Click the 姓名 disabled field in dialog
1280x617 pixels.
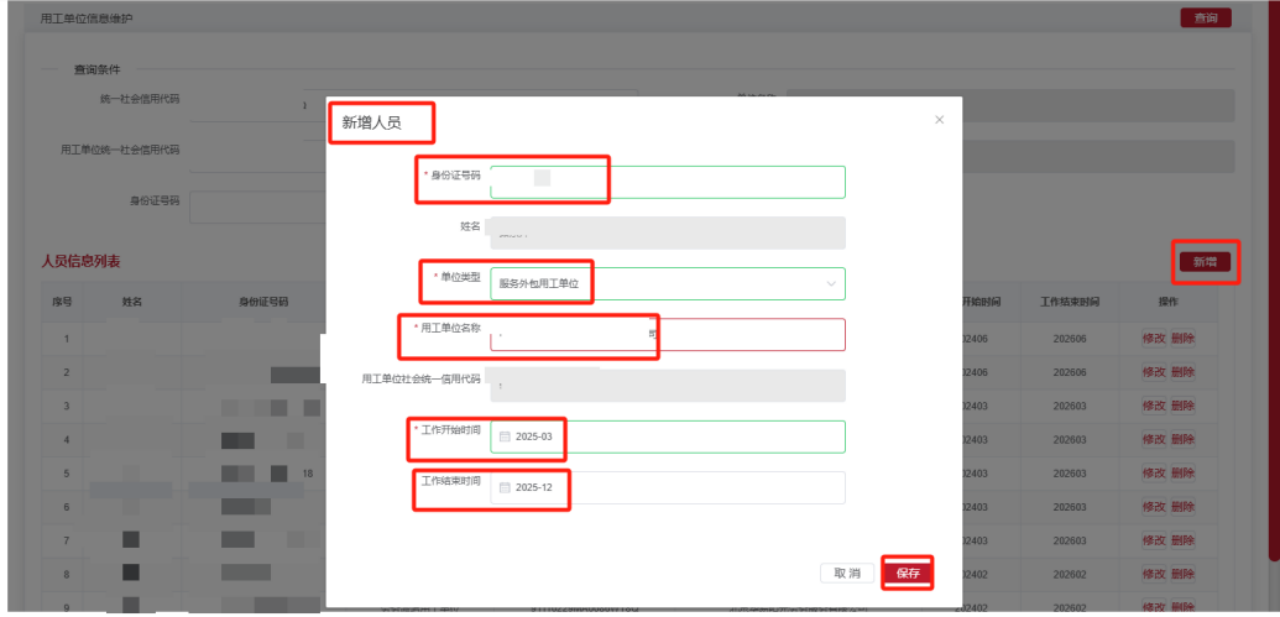tap(667, 233)
